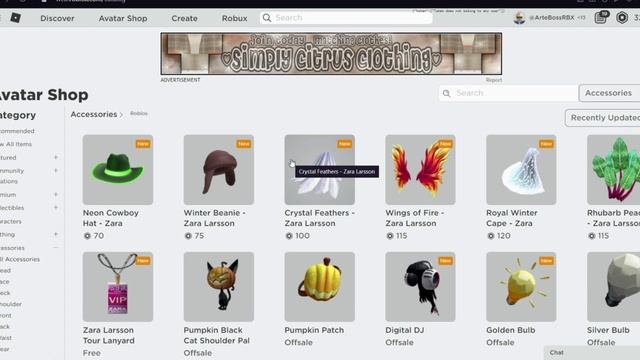Screen dimensions: 640x360
Task: Focus the top navigation search field
Action: [x=346, y=18]
